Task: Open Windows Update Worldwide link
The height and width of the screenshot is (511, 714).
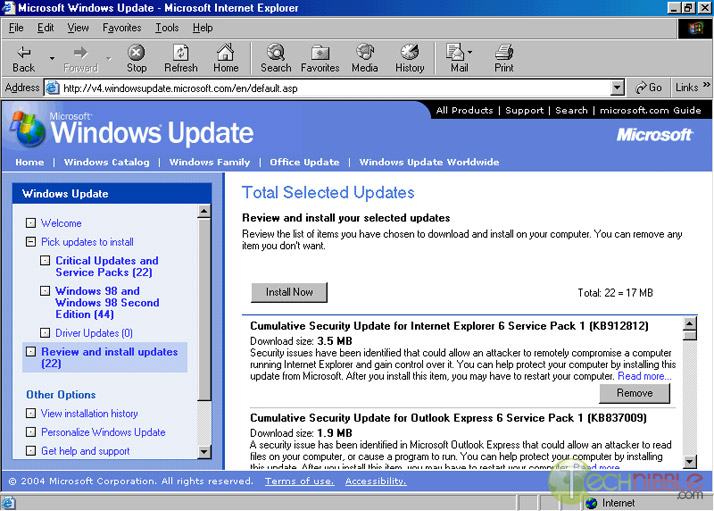Action: pyautogui.click(x=429, y=162)
